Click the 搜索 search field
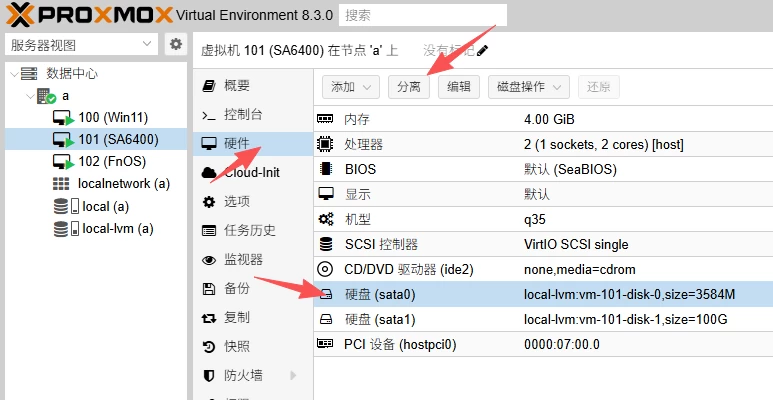Viewport: 773px width, 400px height. tap(422, 15)
